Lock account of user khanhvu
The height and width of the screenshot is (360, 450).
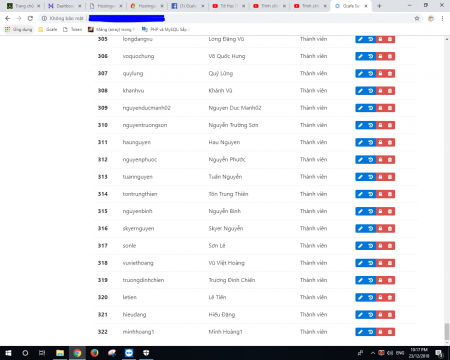click(x=380, y=91)
